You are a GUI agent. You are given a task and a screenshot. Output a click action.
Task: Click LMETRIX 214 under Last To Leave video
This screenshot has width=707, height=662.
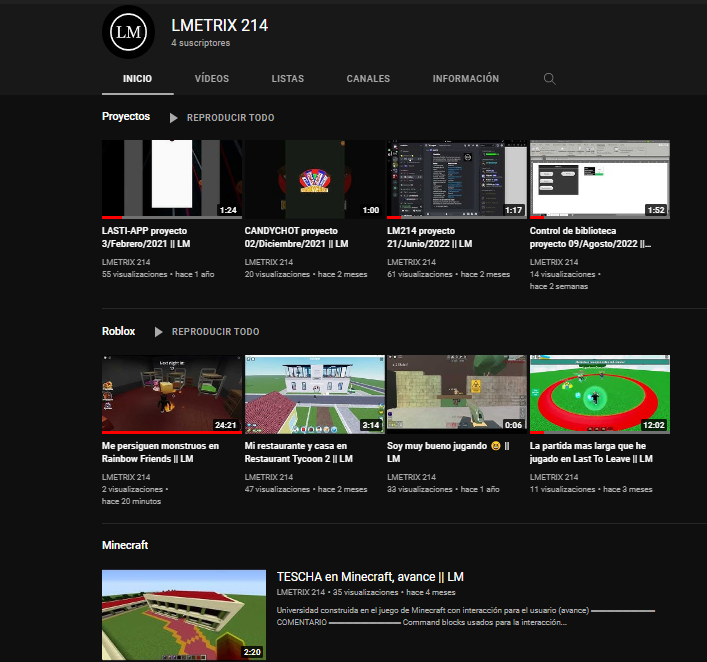click(x=554, y=477)
